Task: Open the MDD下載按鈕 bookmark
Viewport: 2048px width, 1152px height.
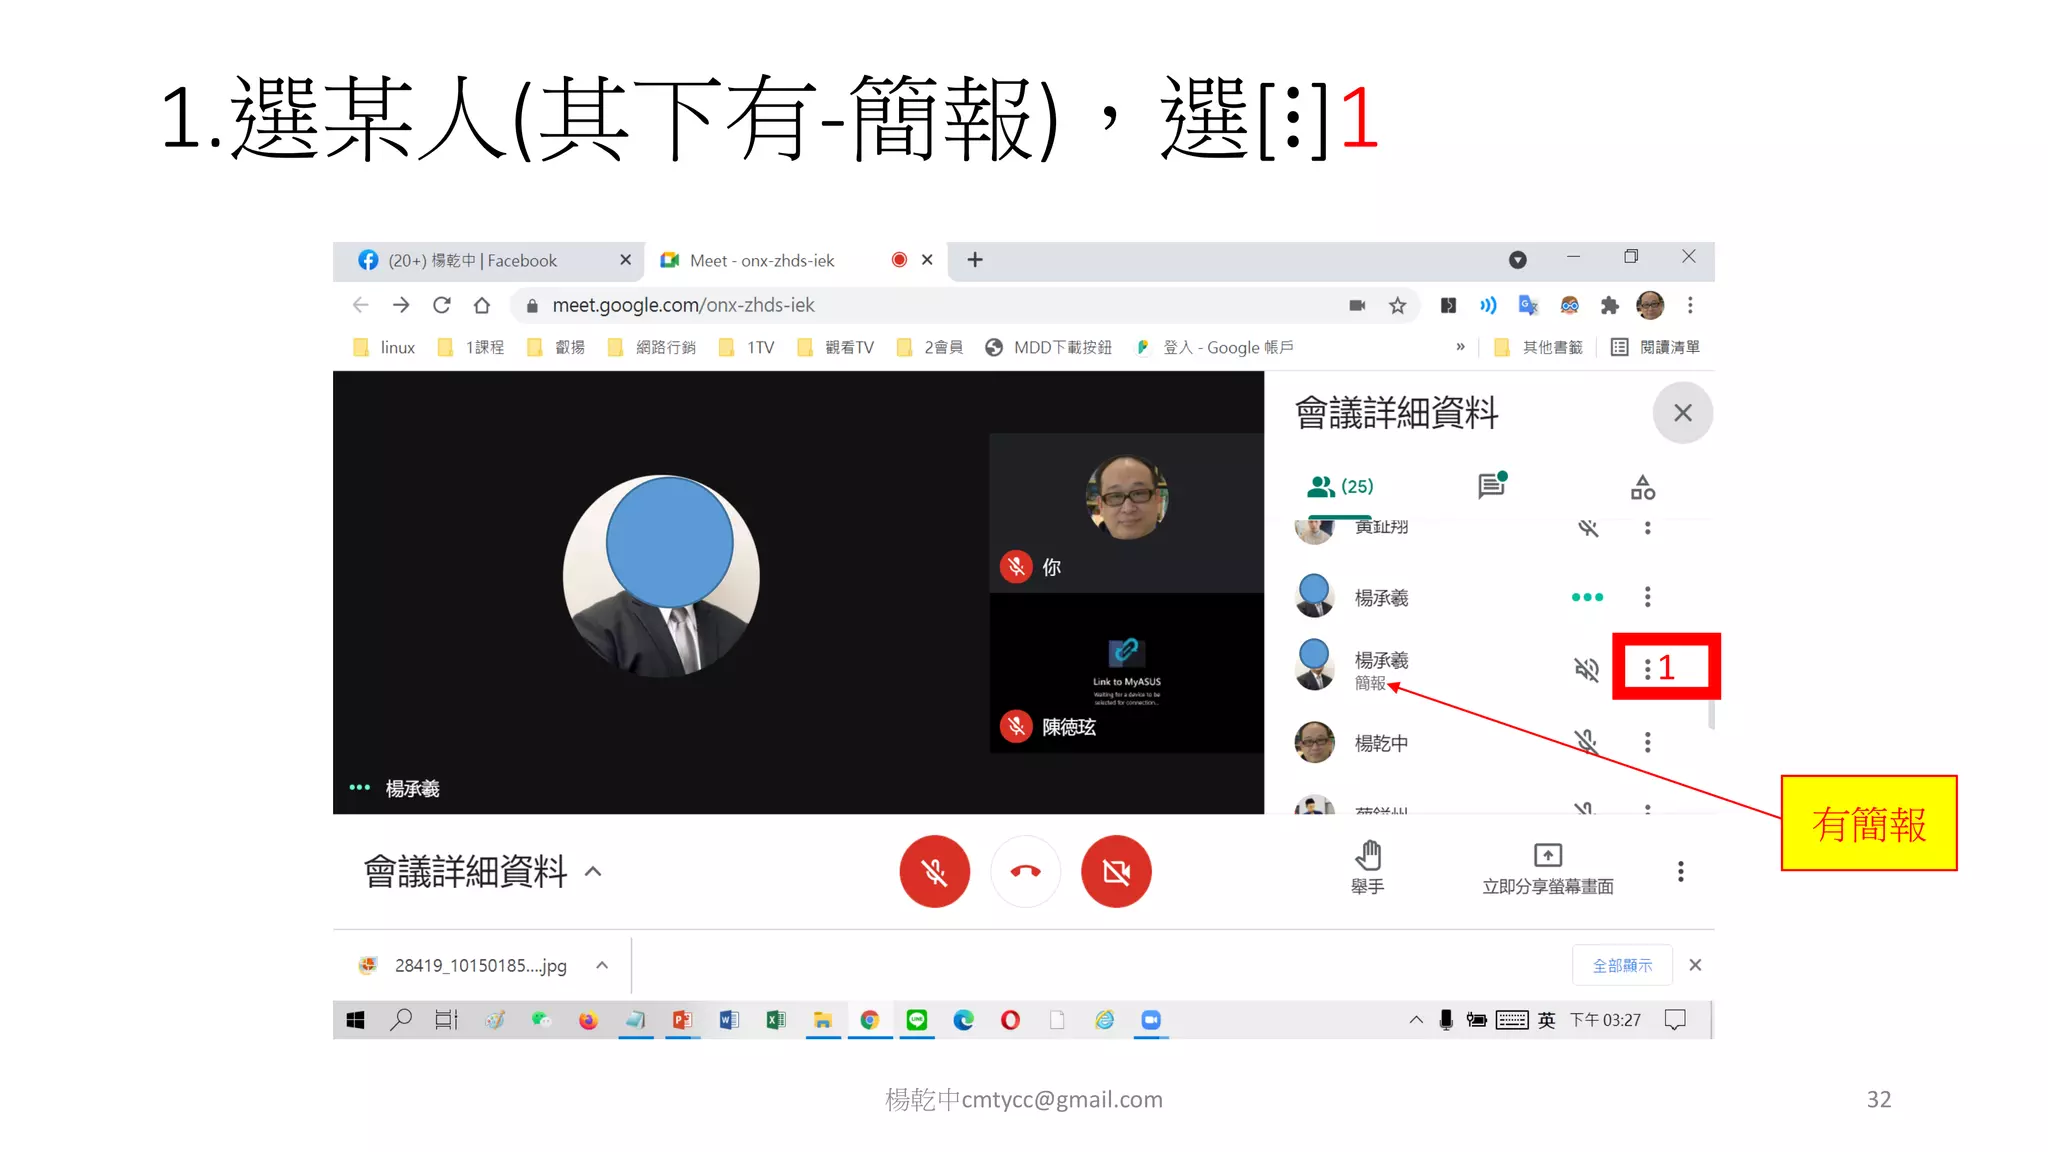Action: click(1049, 348)
